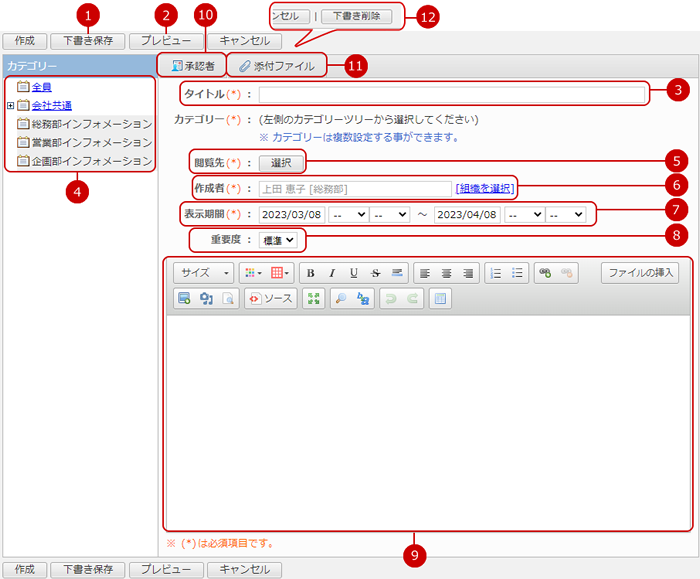Expand the 会社共通 category tree node
The width and height of the screenshot is (700, 579).
[10, 105]
